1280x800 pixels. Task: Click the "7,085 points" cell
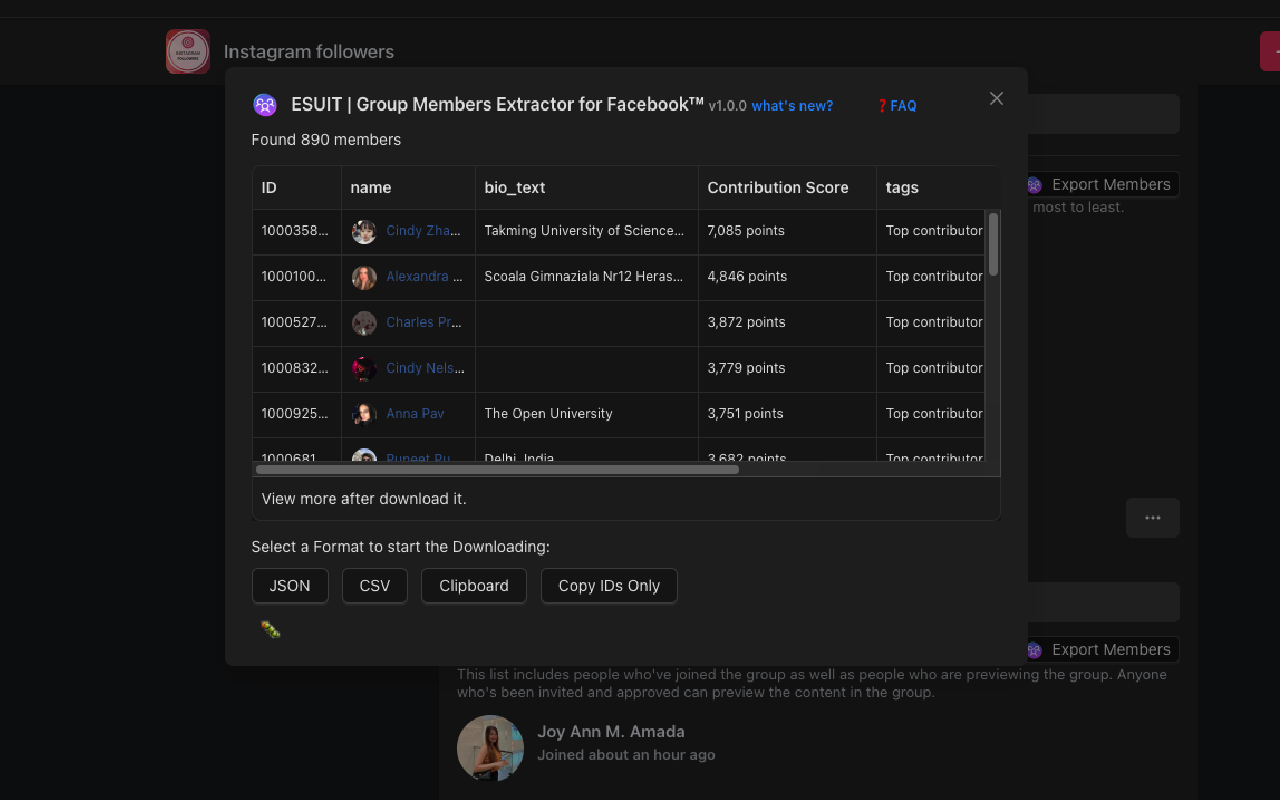[x=787, y=231]
